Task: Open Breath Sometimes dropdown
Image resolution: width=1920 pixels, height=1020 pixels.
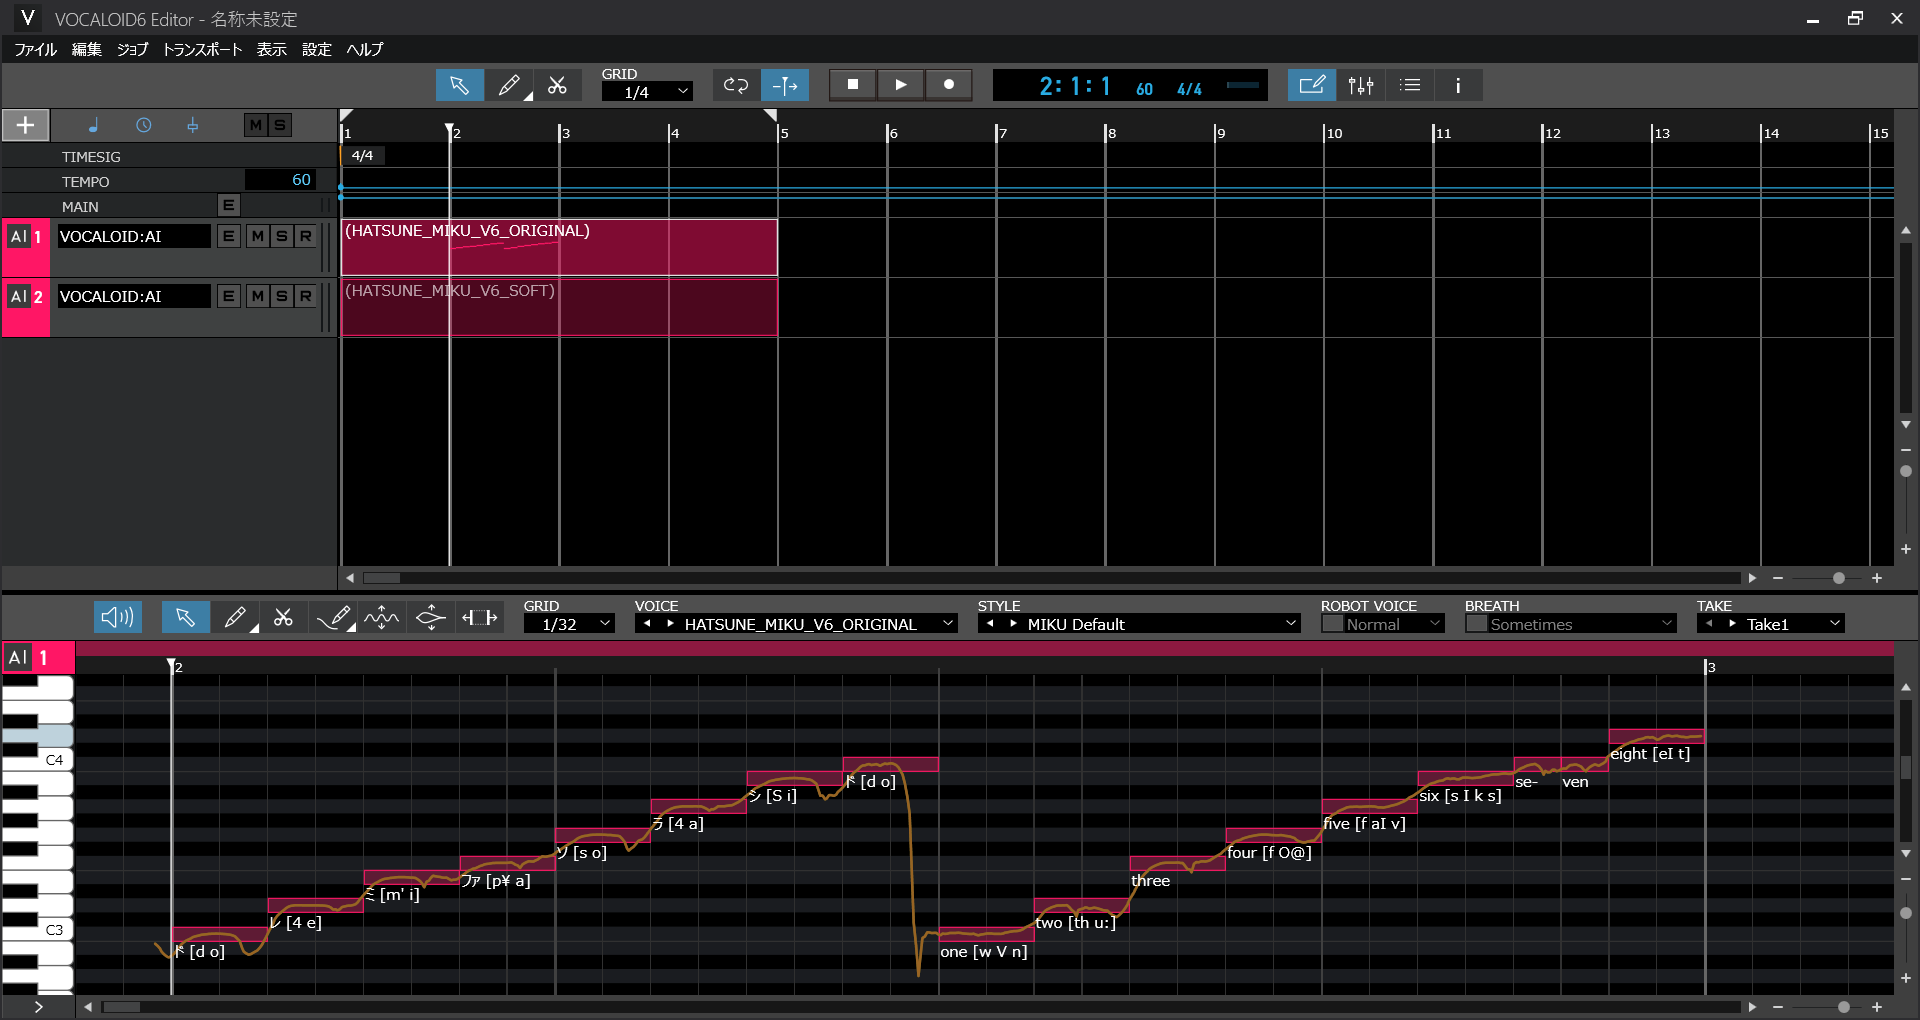Action: tap(1582, 624)
